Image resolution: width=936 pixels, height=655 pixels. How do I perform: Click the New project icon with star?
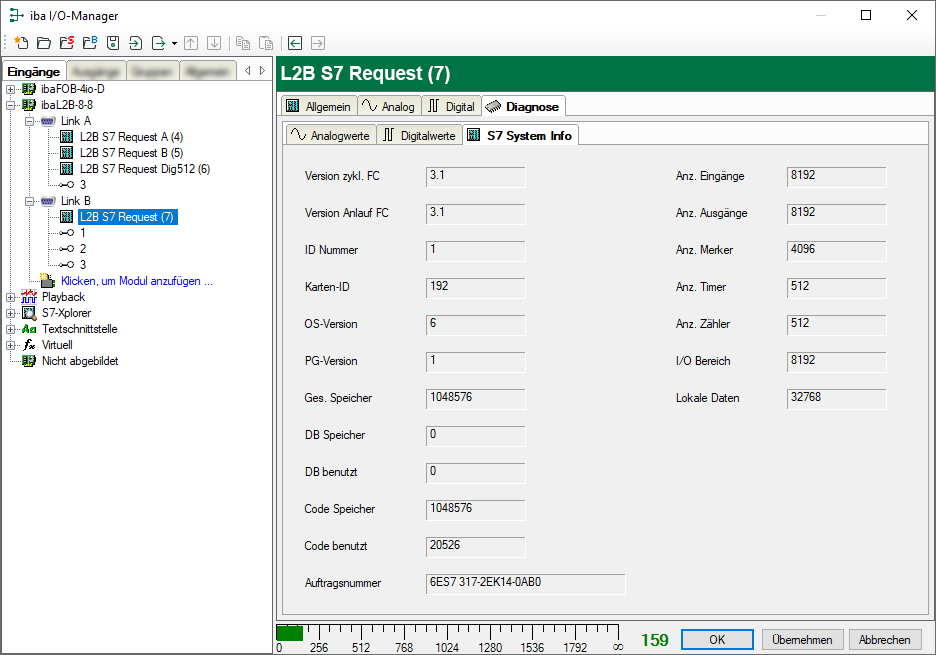click(21, 43)
